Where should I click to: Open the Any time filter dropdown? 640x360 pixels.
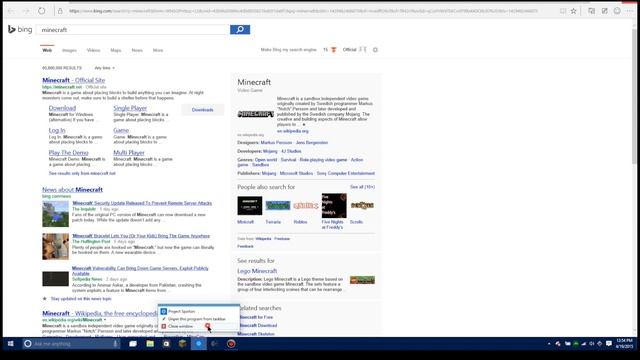pyautogui.click(x=104, y=68)
